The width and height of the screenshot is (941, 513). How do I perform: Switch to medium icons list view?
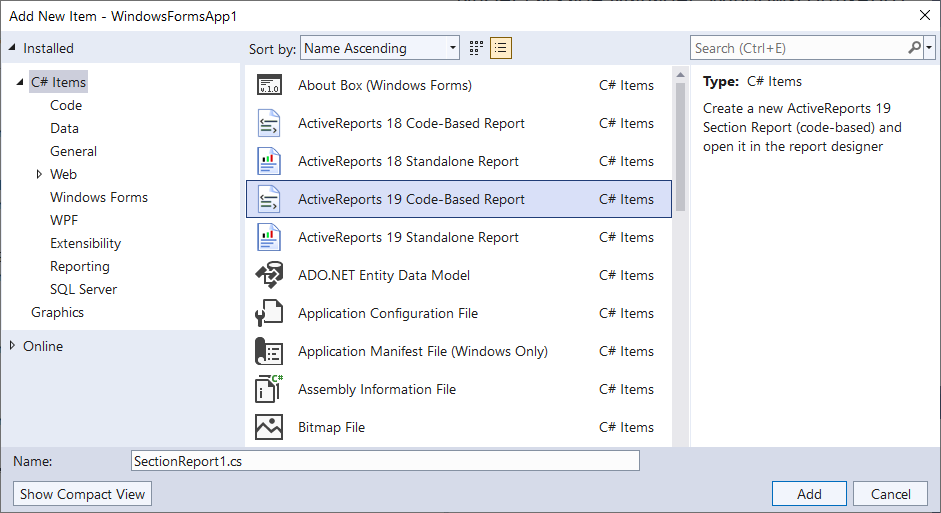(x=501, y=48)
